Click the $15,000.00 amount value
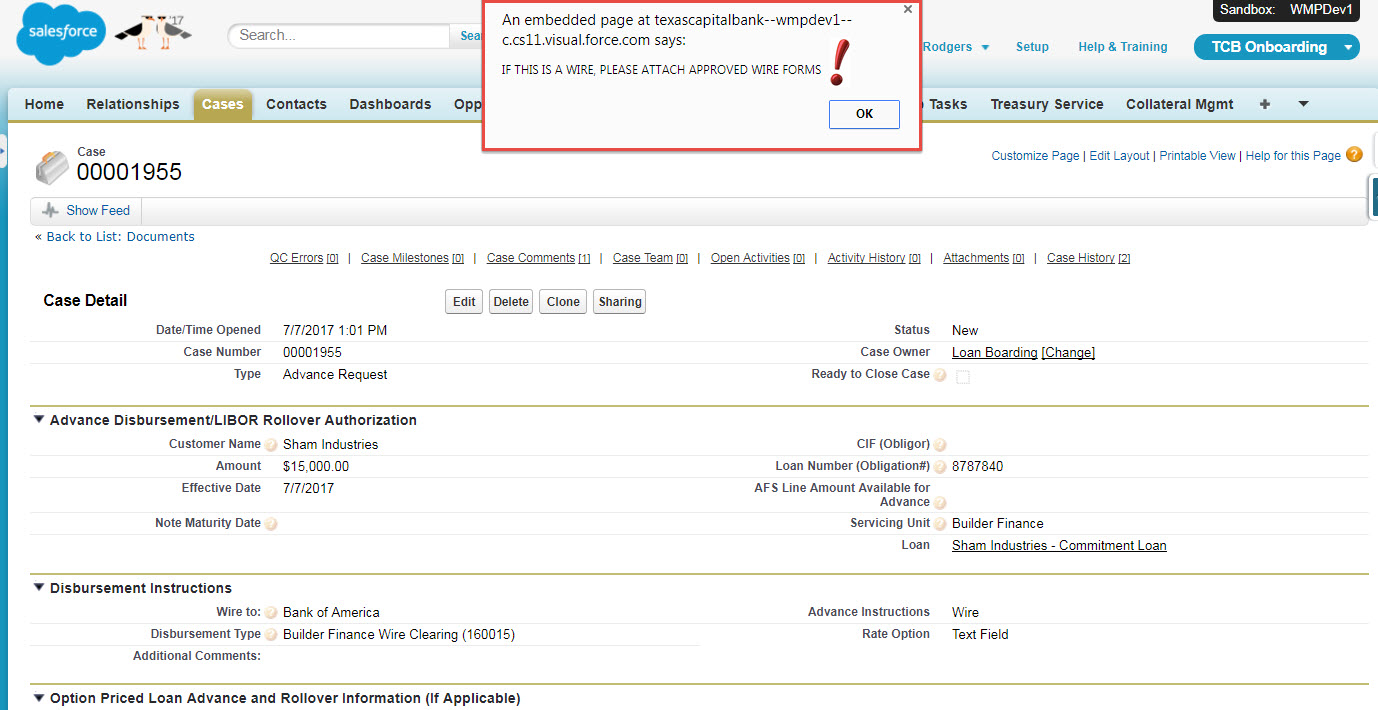Viewport: 1378px width, 710px height. 316,467
